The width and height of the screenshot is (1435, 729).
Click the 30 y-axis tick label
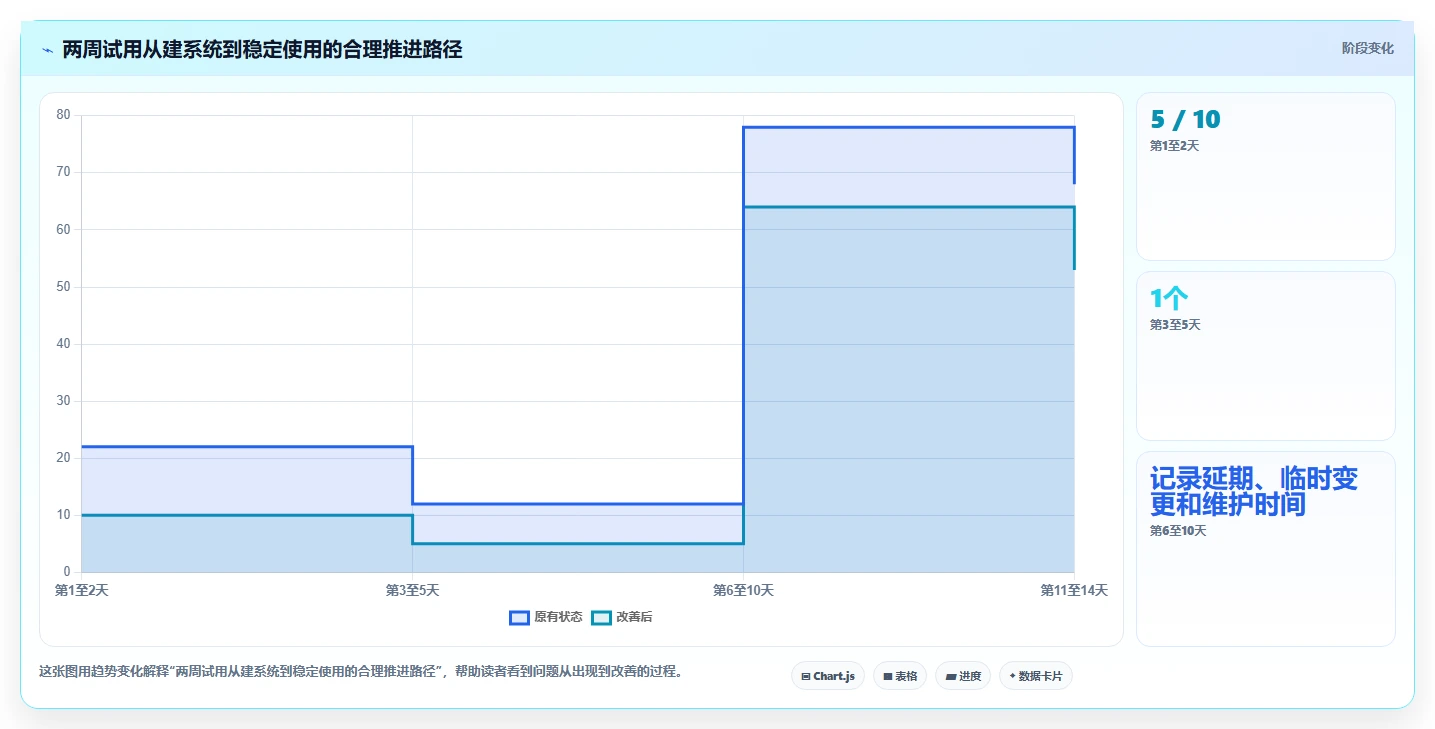point(63,401)
